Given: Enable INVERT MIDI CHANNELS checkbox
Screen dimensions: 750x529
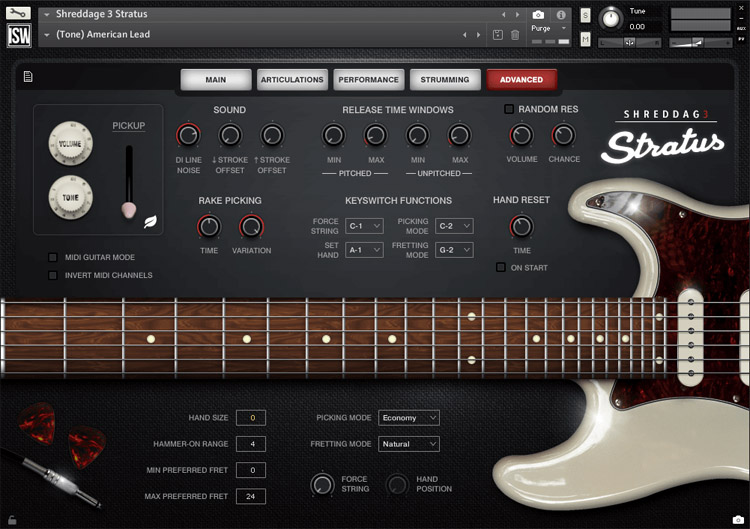Looking at the screenshot, I should [53, 275].
